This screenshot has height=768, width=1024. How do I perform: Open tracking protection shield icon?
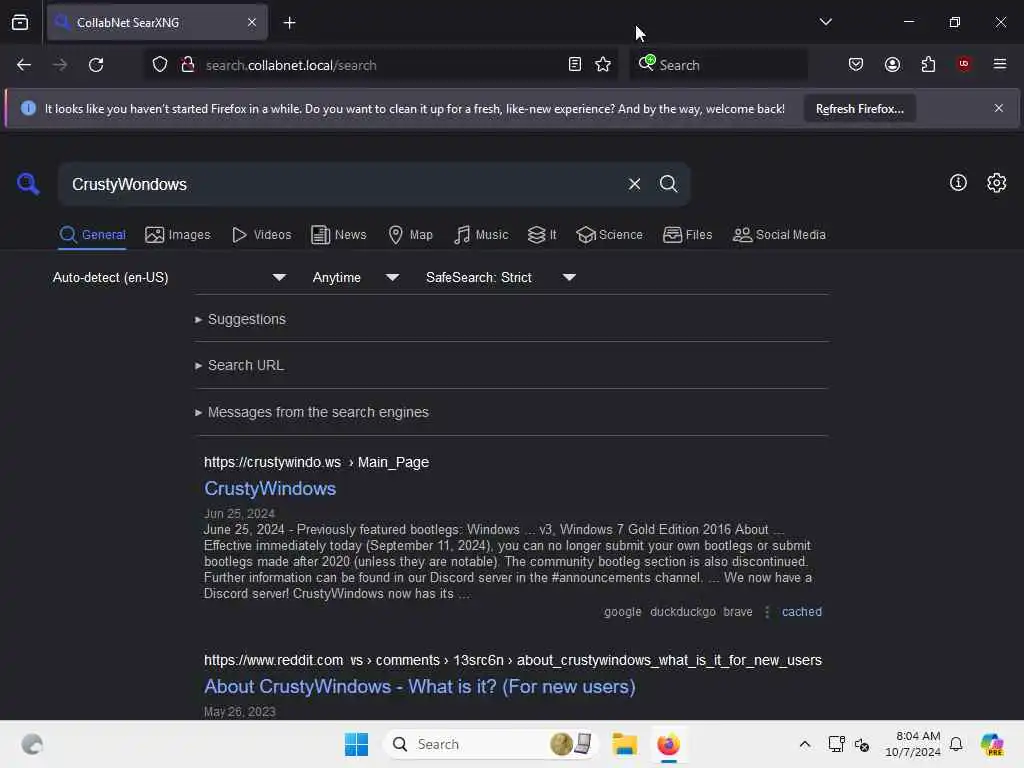pyautogui.click(x=160, y=65)
